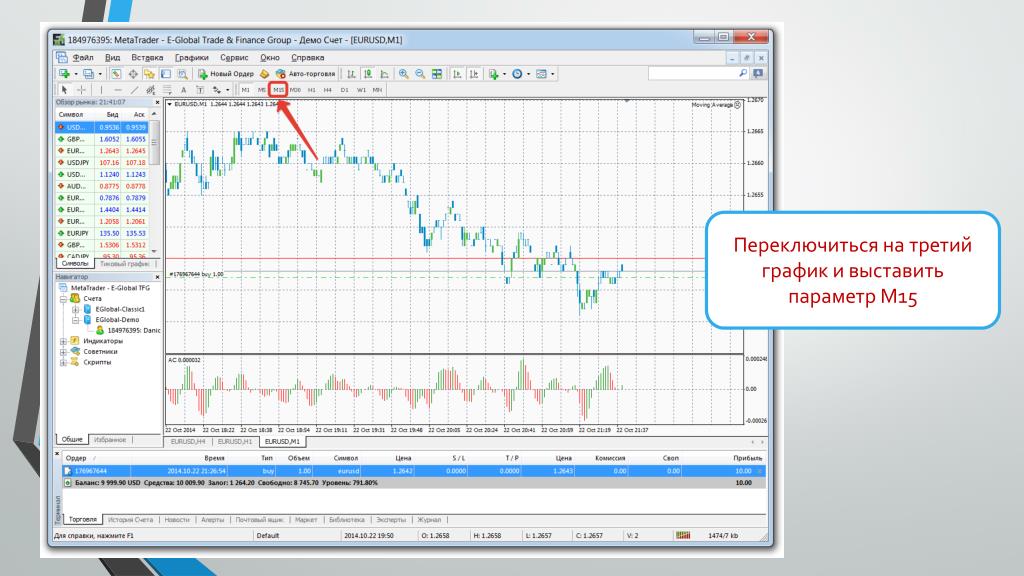Collapse the Счета tree node

click(x=63, y=298)
